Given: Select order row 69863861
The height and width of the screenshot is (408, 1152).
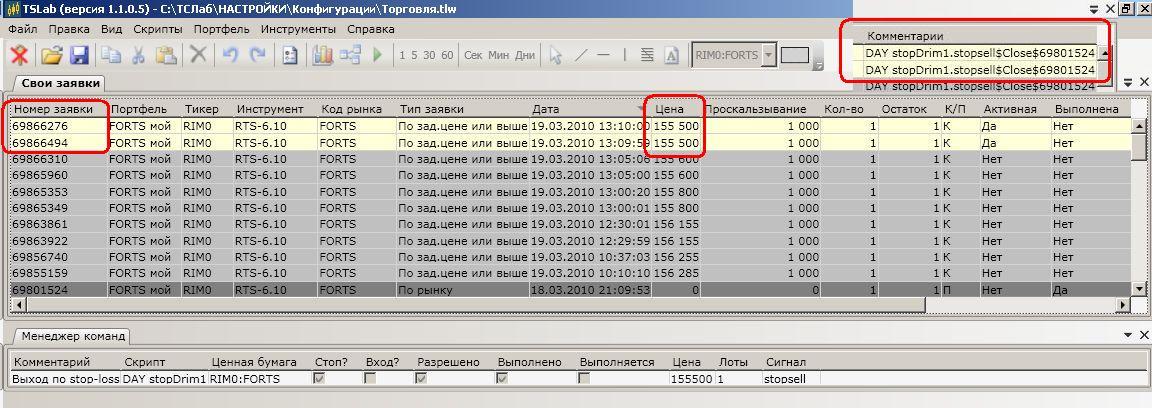Looking at the screenshot, I should 571,224.
